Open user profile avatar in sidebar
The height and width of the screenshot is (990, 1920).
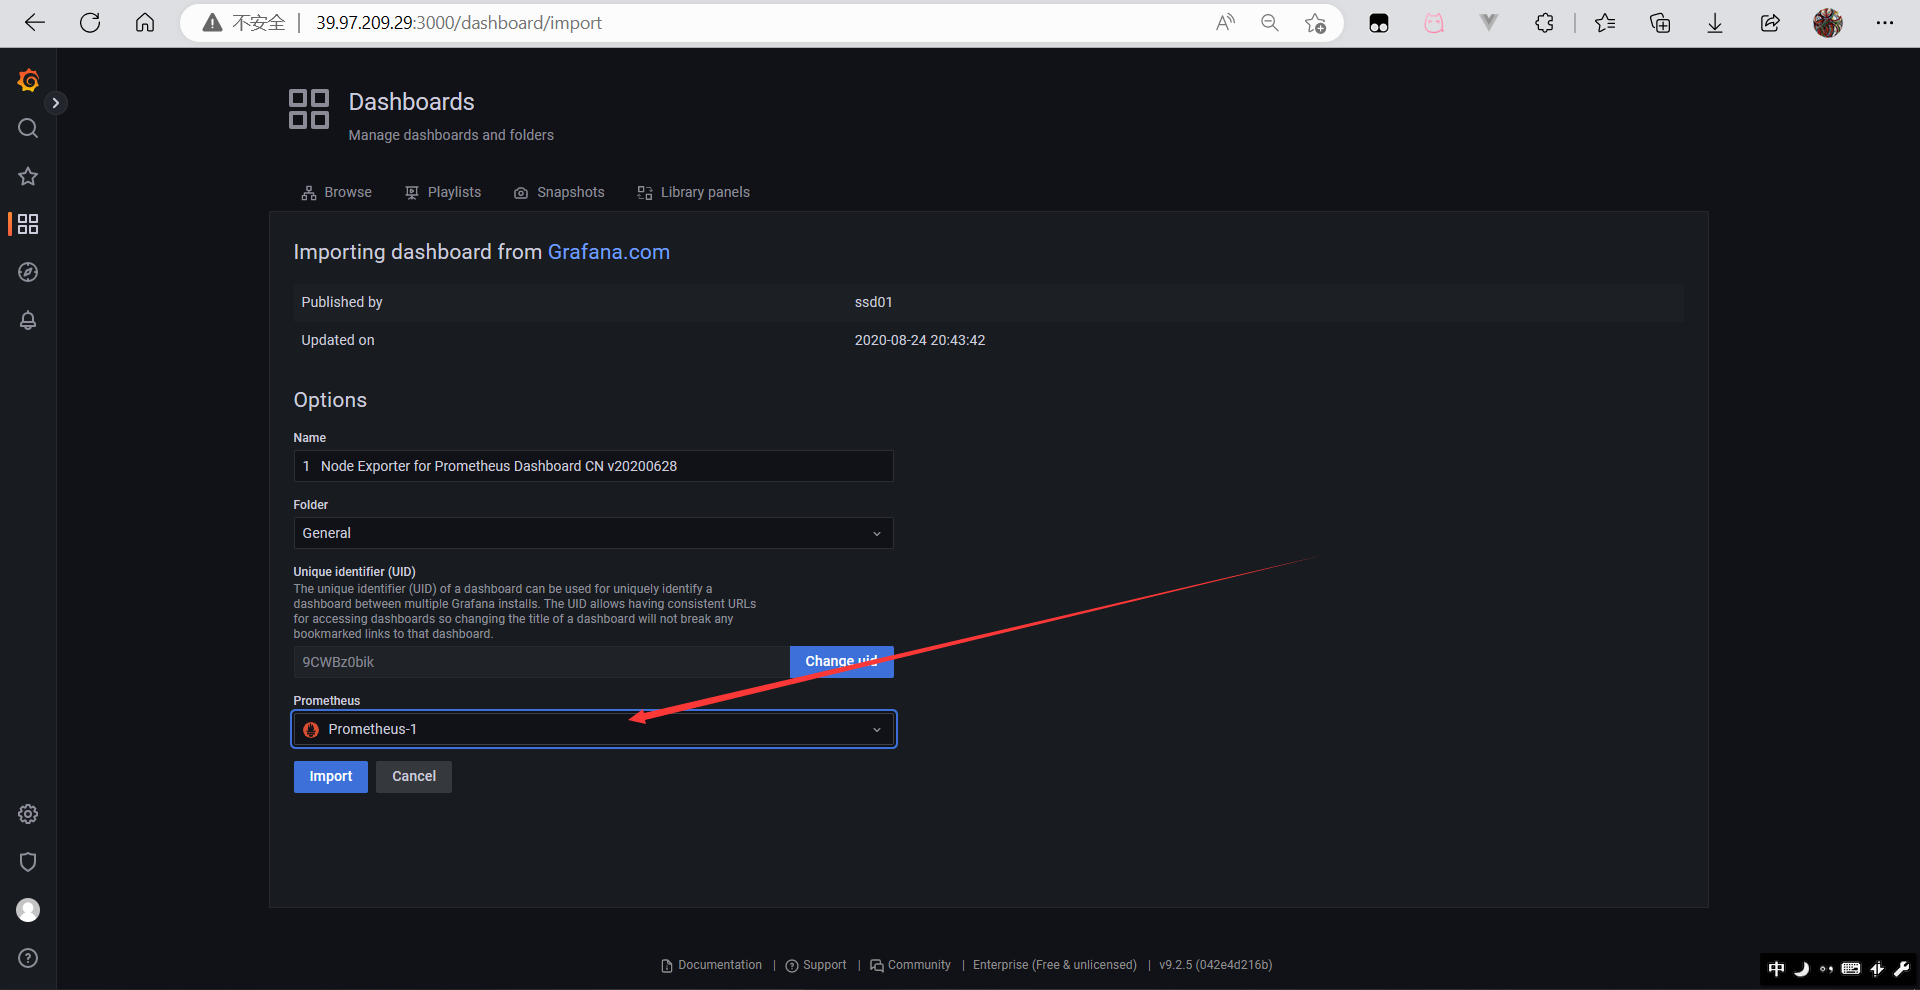tap(28, 910)
